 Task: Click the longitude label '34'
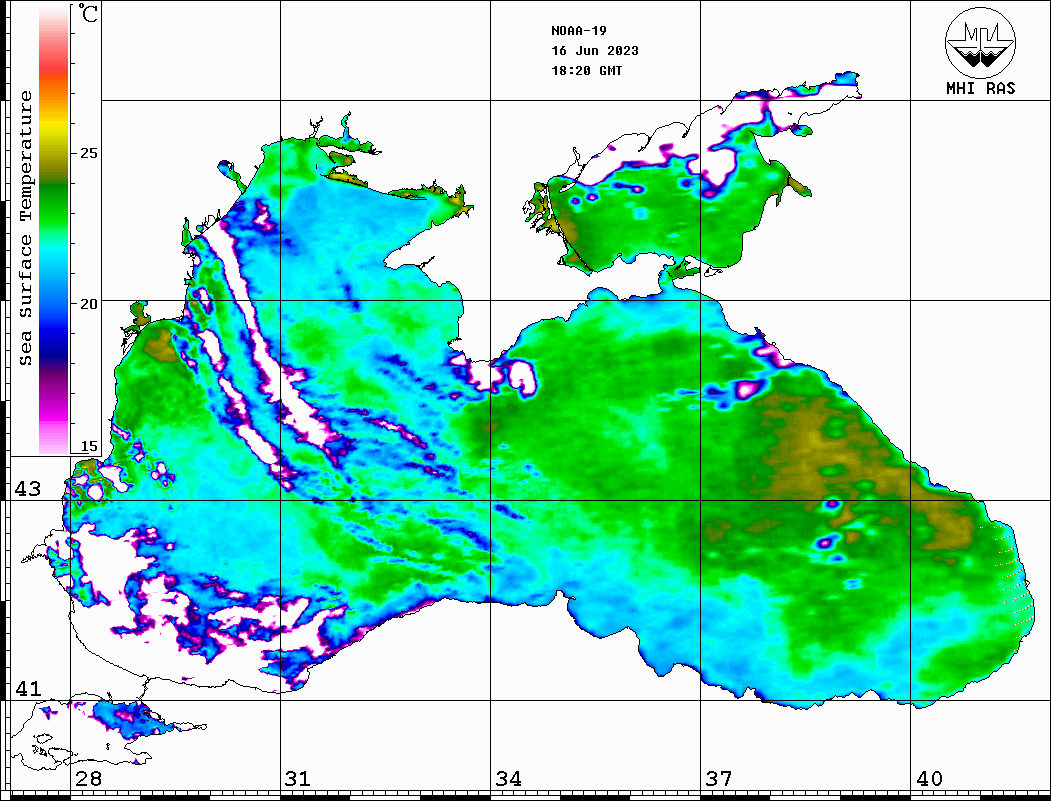pos(508,778)
